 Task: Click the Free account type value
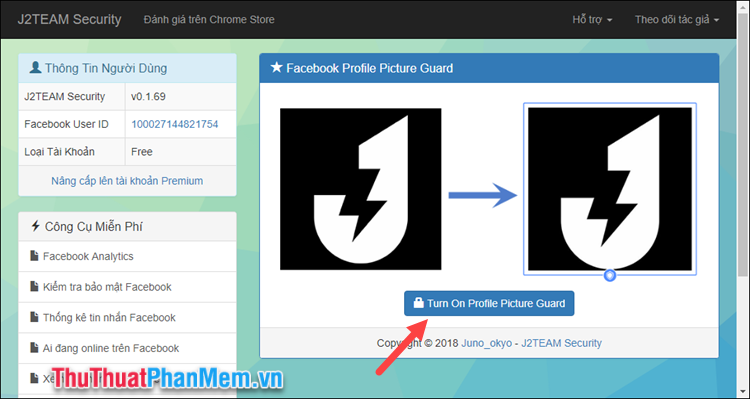pyautogui.click(x=142, y=152)
